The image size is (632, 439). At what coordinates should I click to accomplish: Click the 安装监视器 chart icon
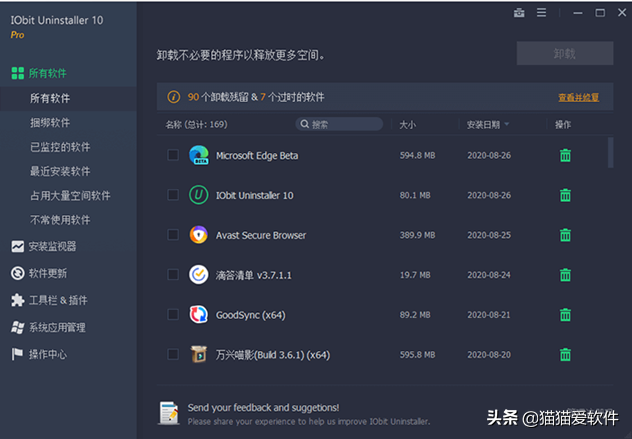tap(17, 246)
